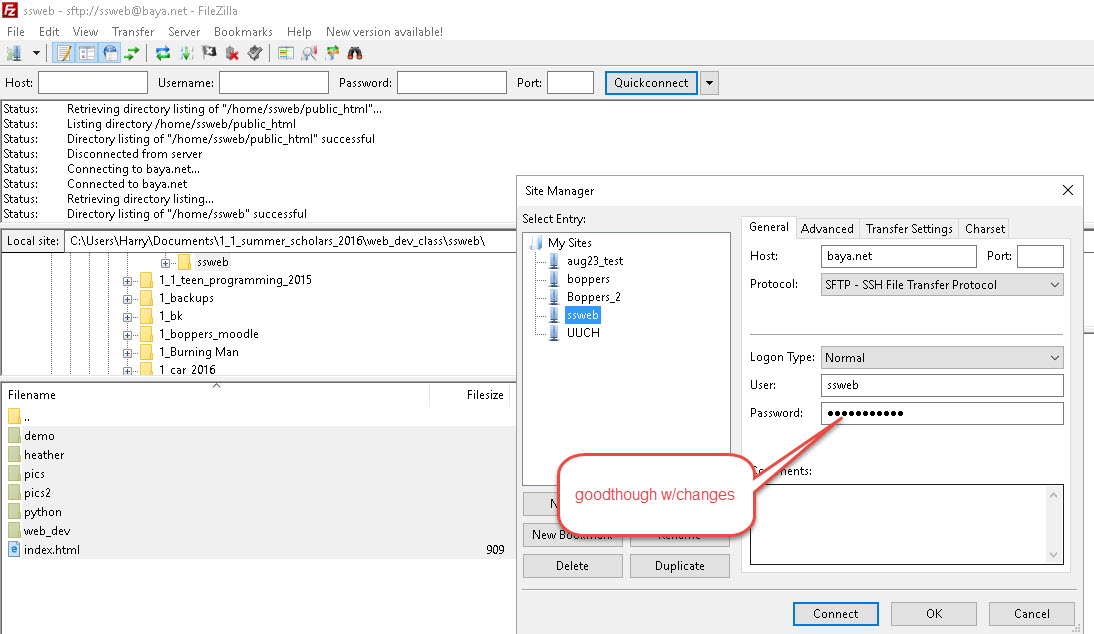Screen dimensions: 1094x634
Task: Open the Quickconnect history dropdown arrow
Action: (710, 83)
